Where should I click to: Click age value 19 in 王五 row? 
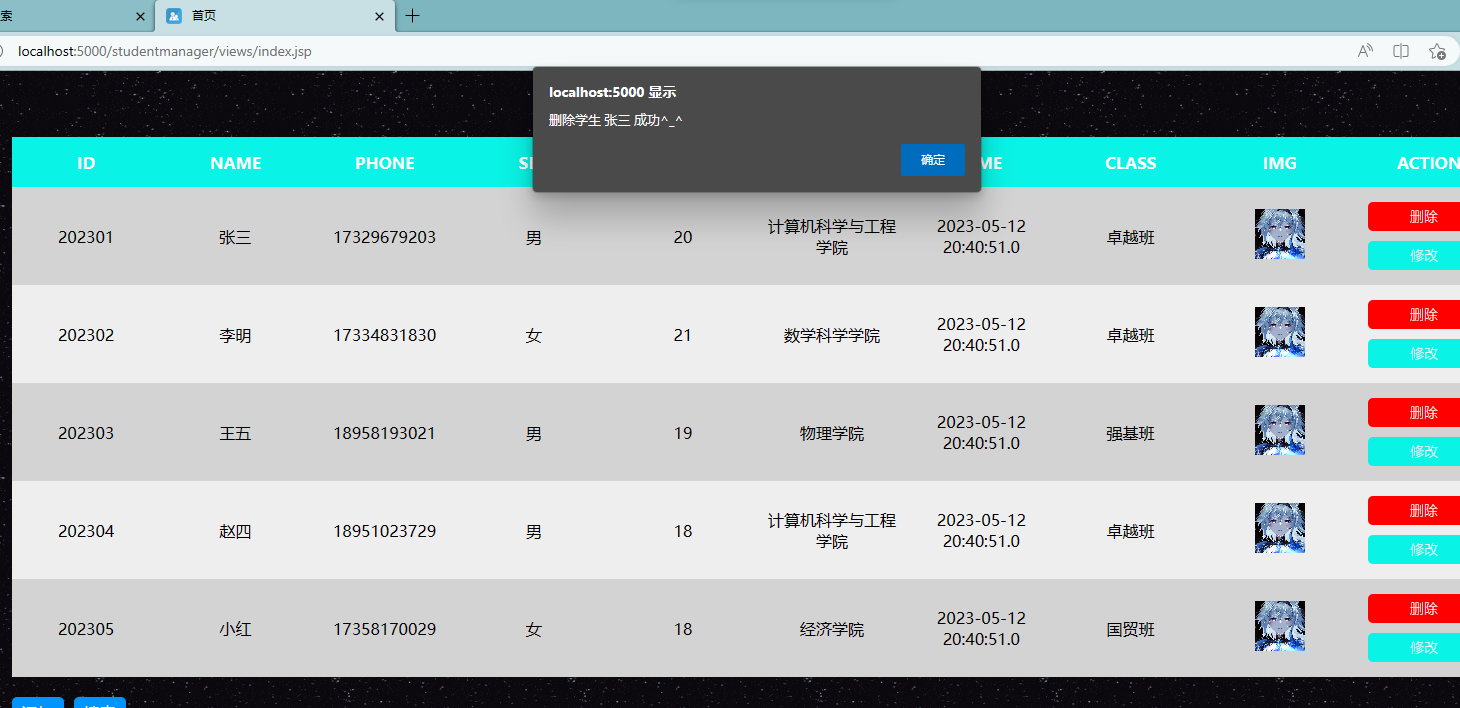click(x=683, y=433)
